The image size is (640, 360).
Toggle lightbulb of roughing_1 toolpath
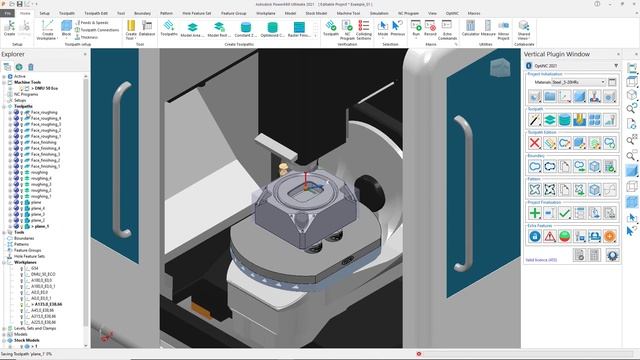point(22,196)
